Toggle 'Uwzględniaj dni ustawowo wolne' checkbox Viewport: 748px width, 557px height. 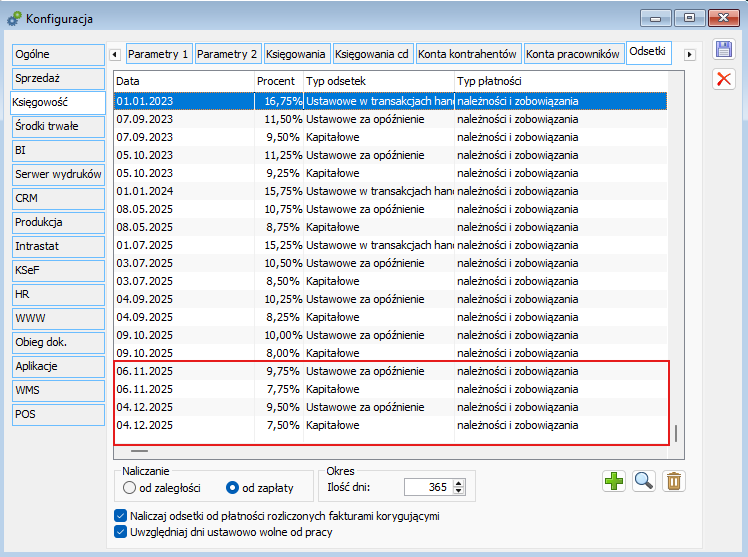(x=122, y=532)
